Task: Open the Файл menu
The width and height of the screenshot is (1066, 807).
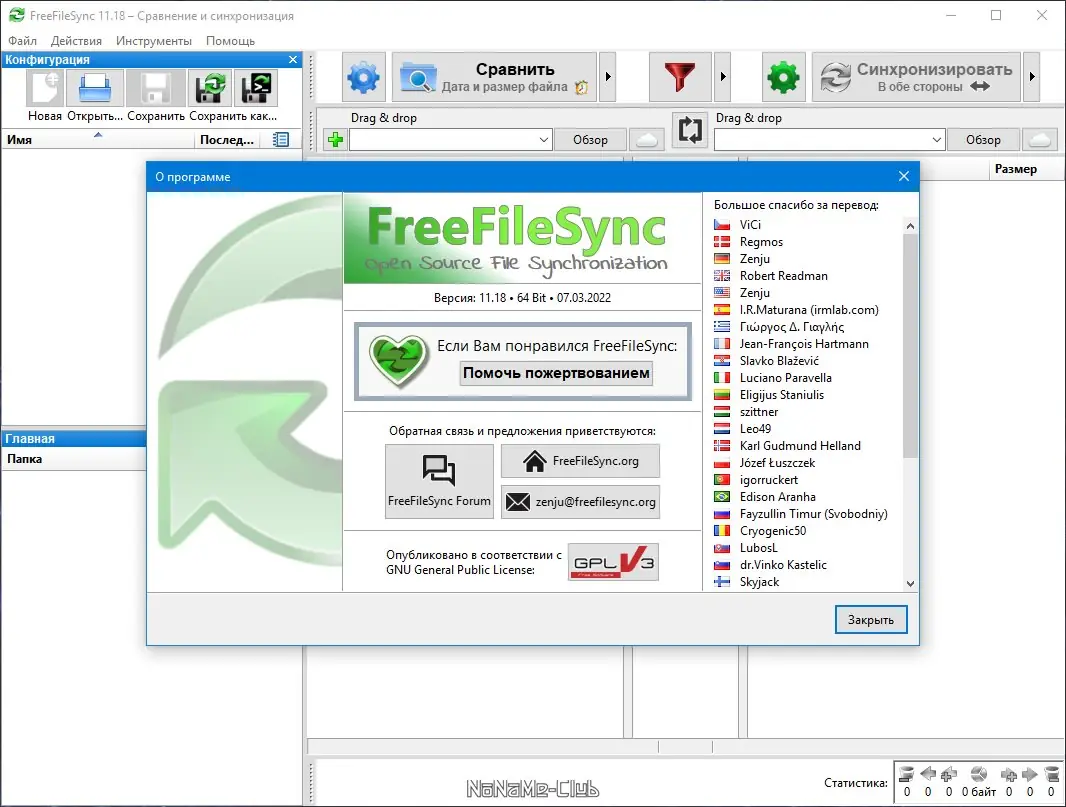Action: click(22, 41)
